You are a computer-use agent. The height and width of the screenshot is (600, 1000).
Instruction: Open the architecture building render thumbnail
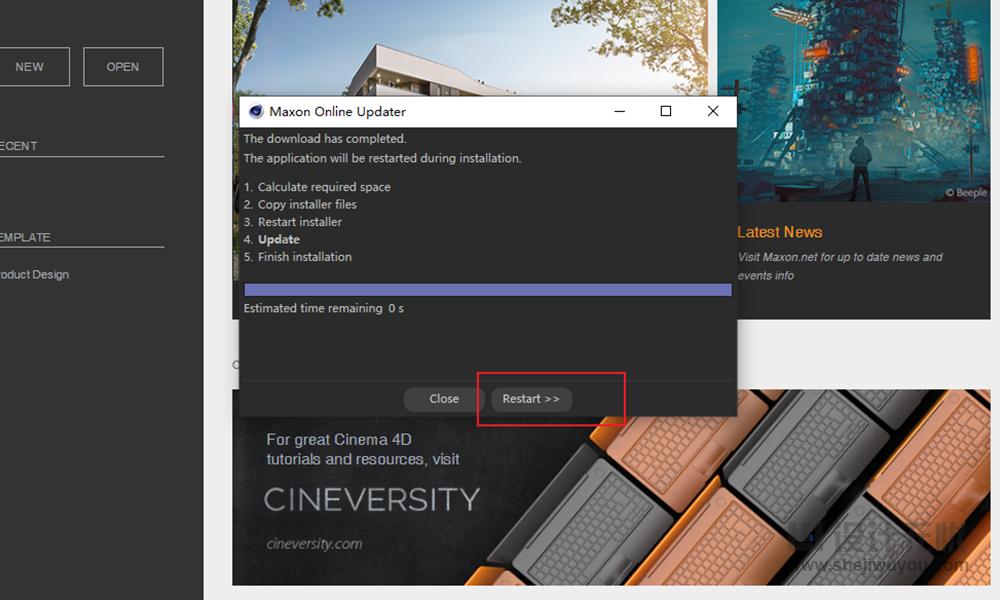pyautogui.click(x=470, y=48)
